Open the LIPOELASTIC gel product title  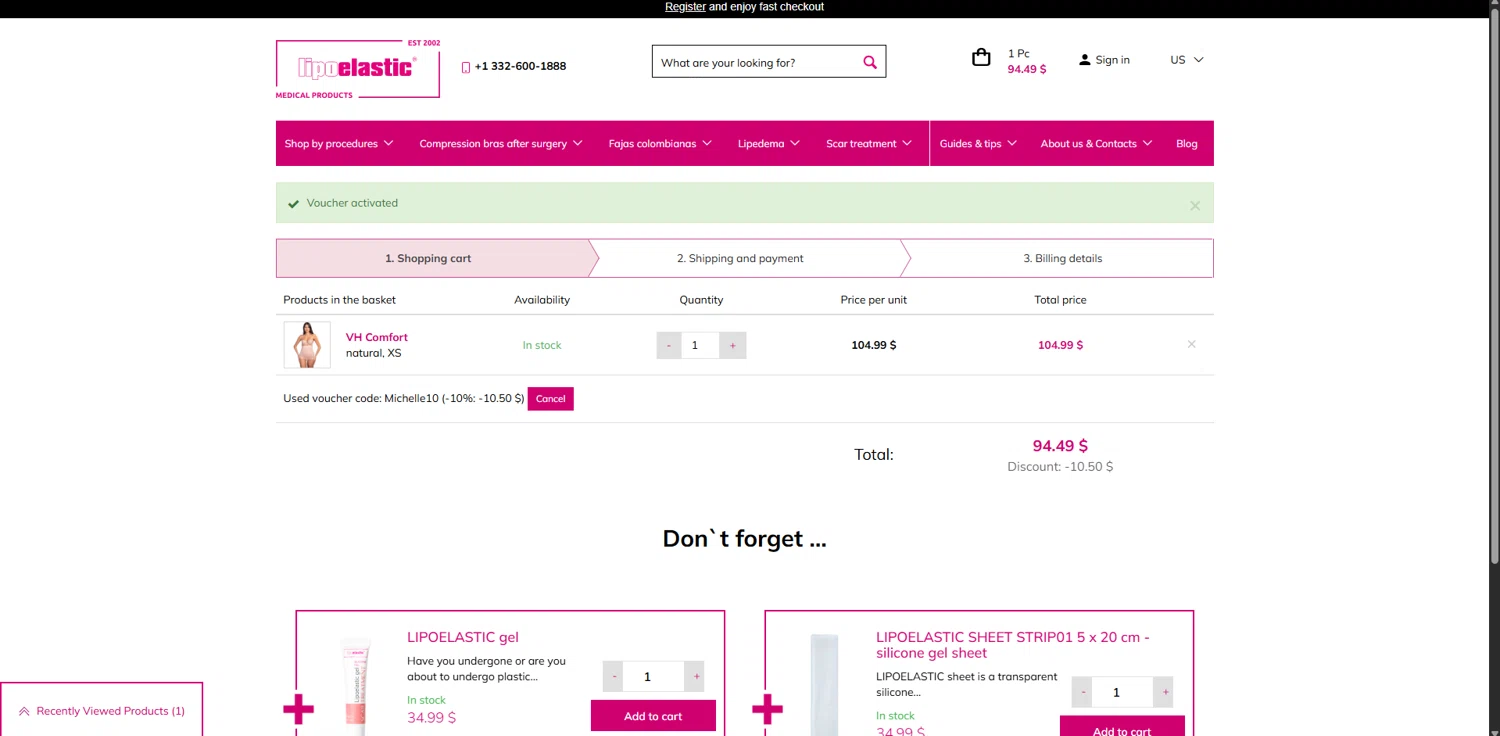pos(462,637)
